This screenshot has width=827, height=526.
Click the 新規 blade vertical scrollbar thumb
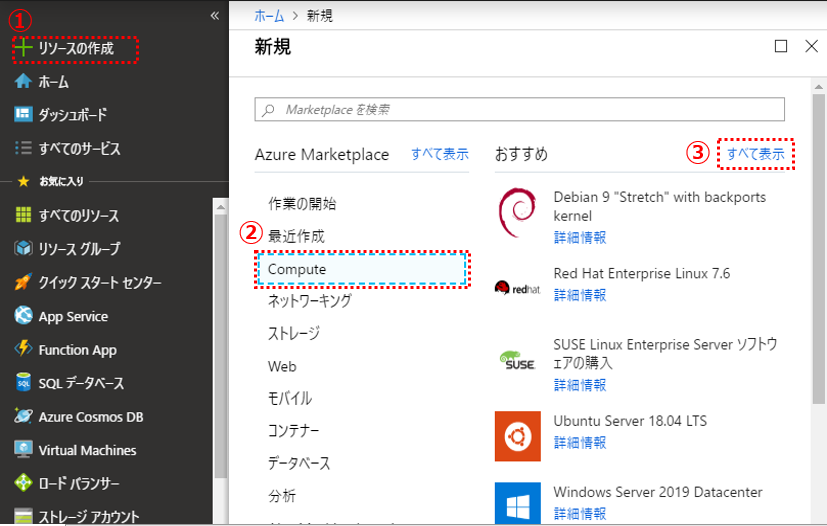(x=818, y=249)
